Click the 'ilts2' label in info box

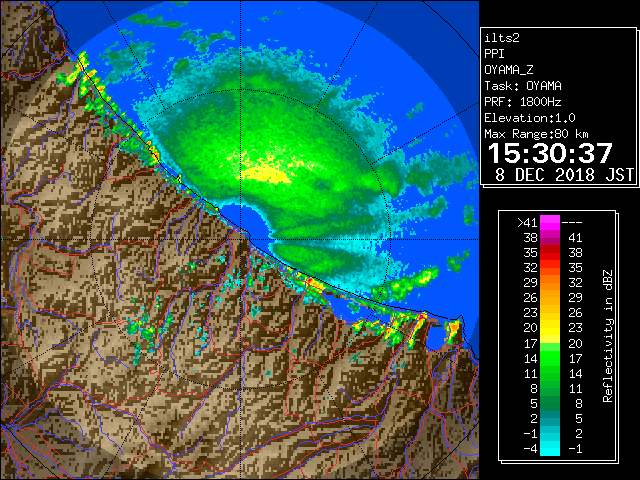click(x=502, y=38)
